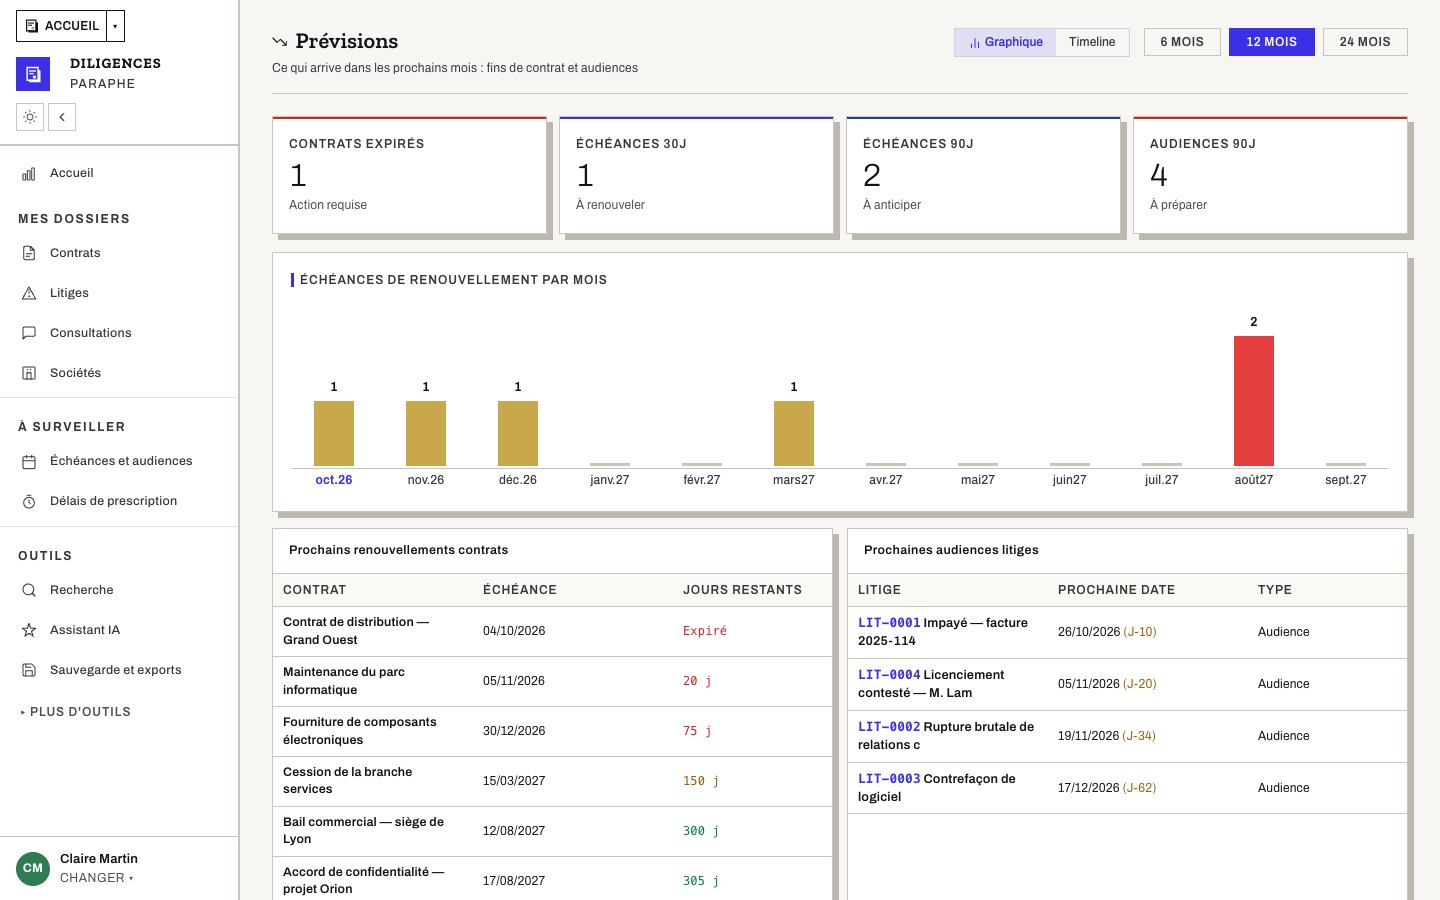The image size is (1440, 900).
Task: Select the 12 MOIS range
Action: click(x=1272, y=42)
